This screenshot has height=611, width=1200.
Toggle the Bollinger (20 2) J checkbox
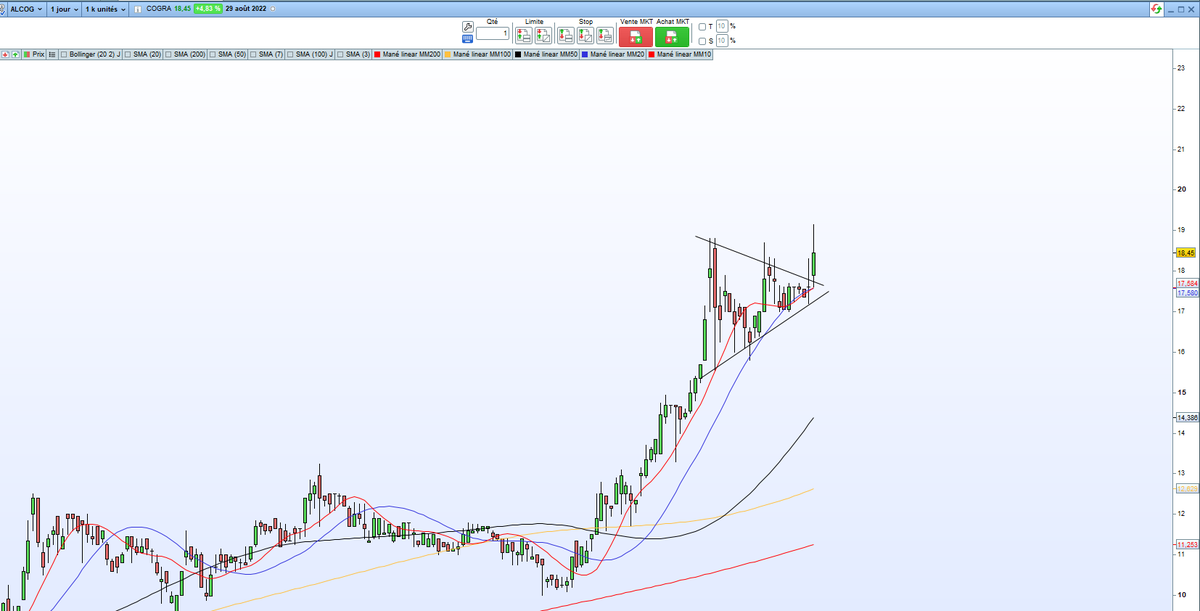point(65,54)
